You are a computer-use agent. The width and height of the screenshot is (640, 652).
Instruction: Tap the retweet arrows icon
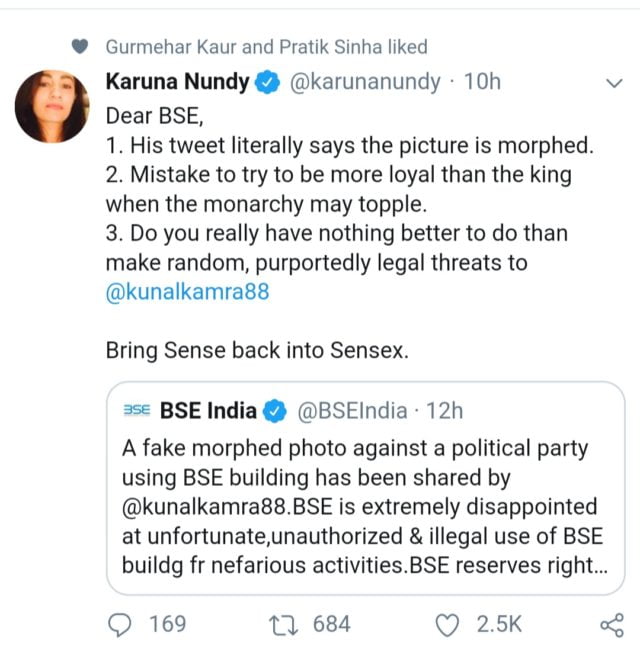click(x=284, y=624)
